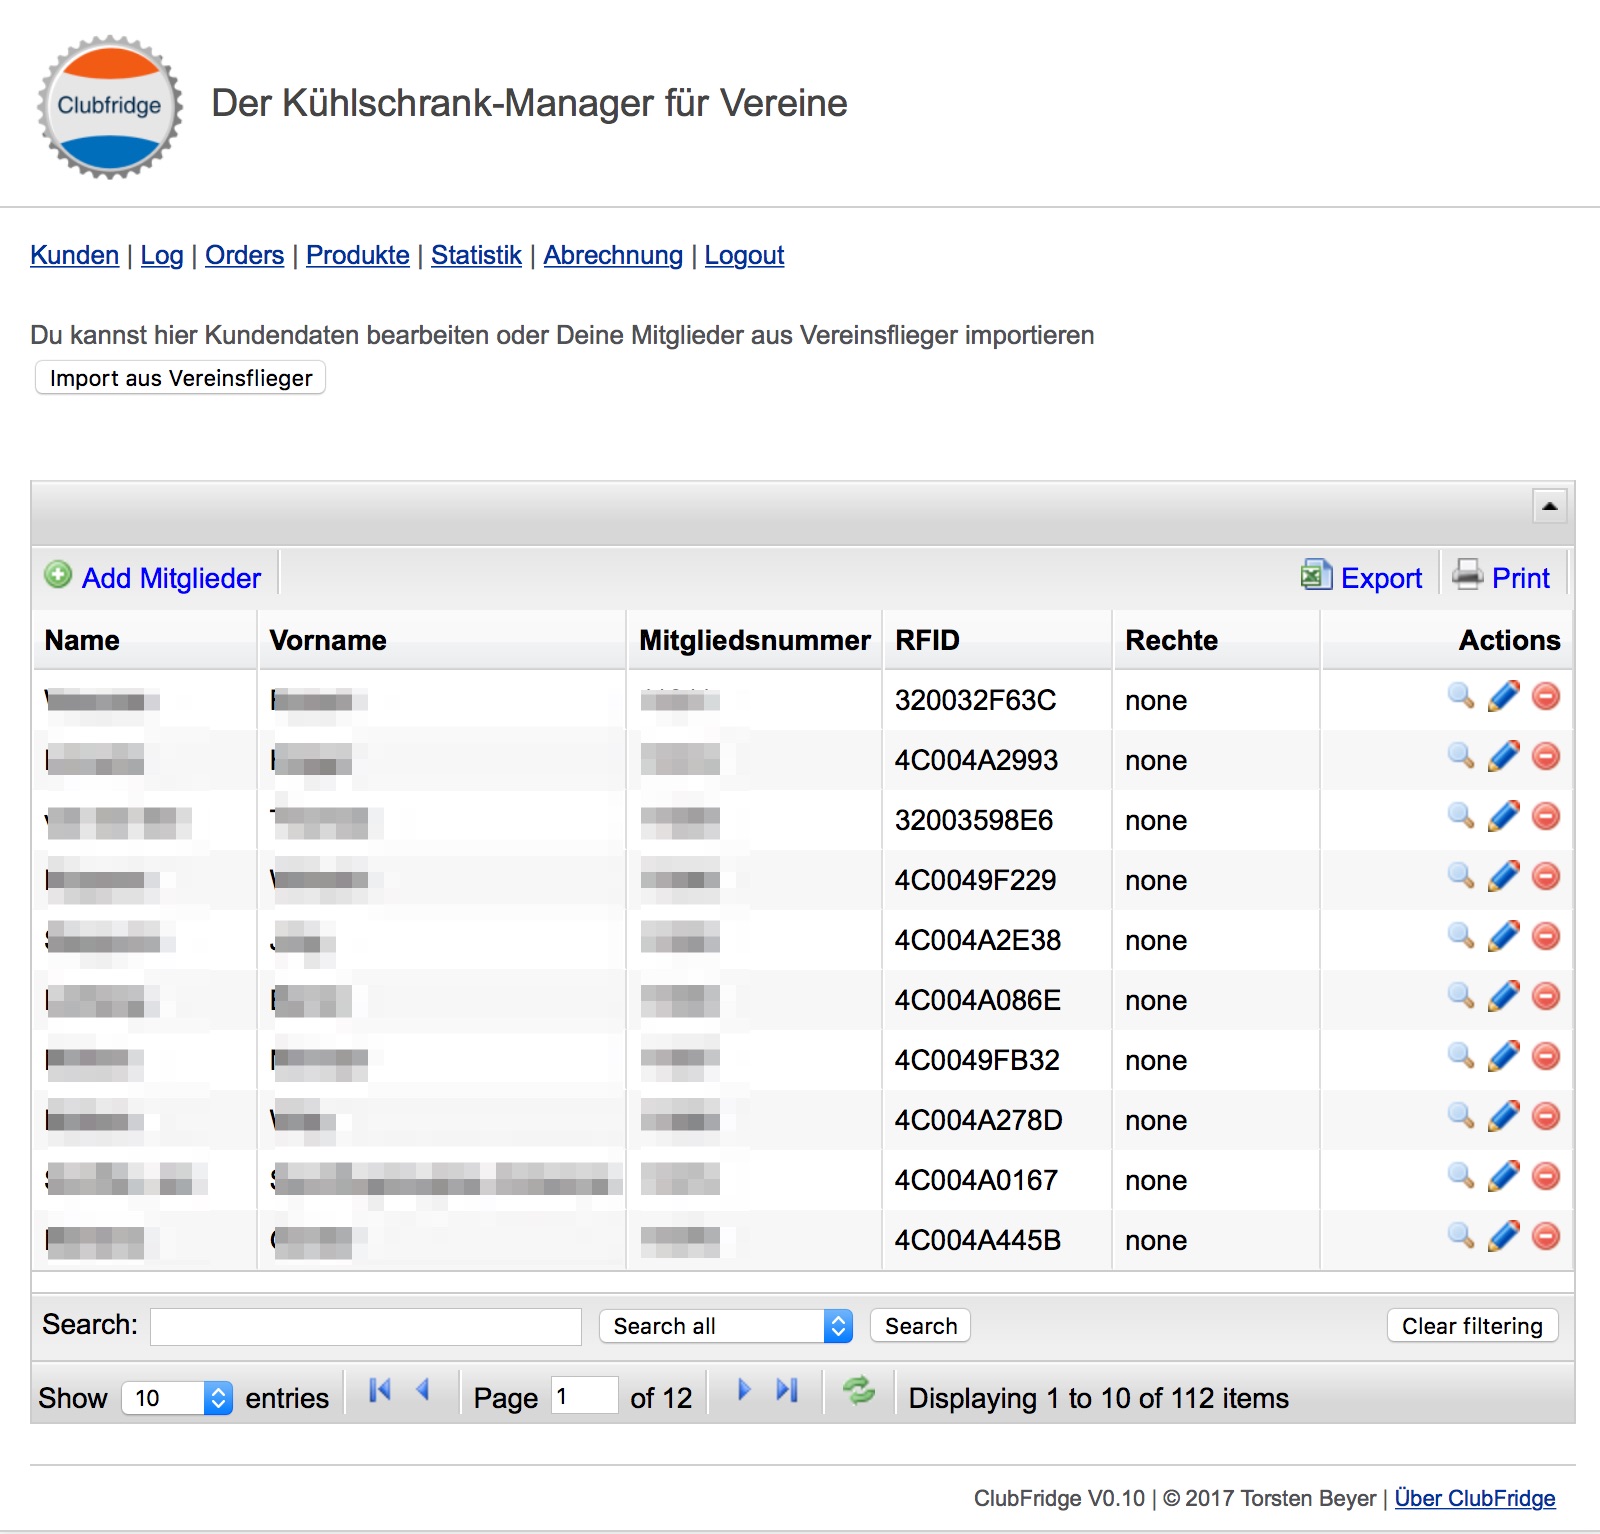Collapse the table using the top-right arrow
This screenshot has height=1534, width=1600.
coord(1549,506)
